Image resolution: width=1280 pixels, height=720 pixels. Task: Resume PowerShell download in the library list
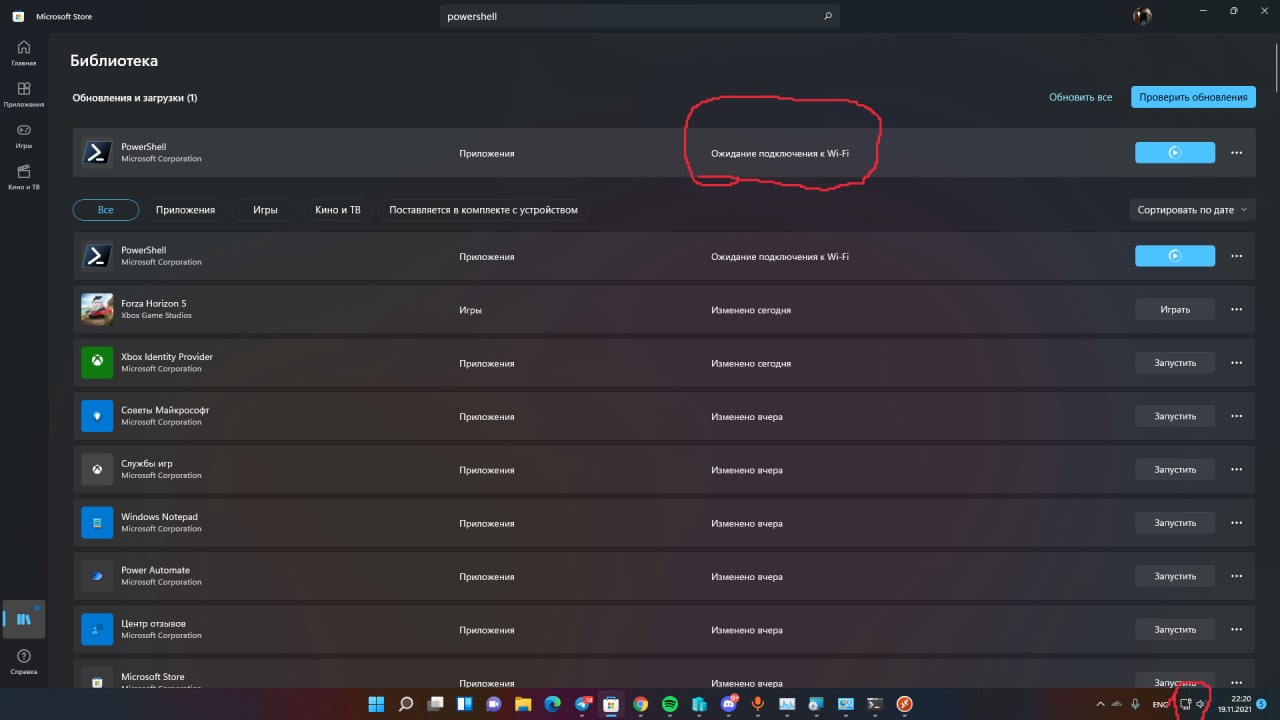pos(1175,256)
